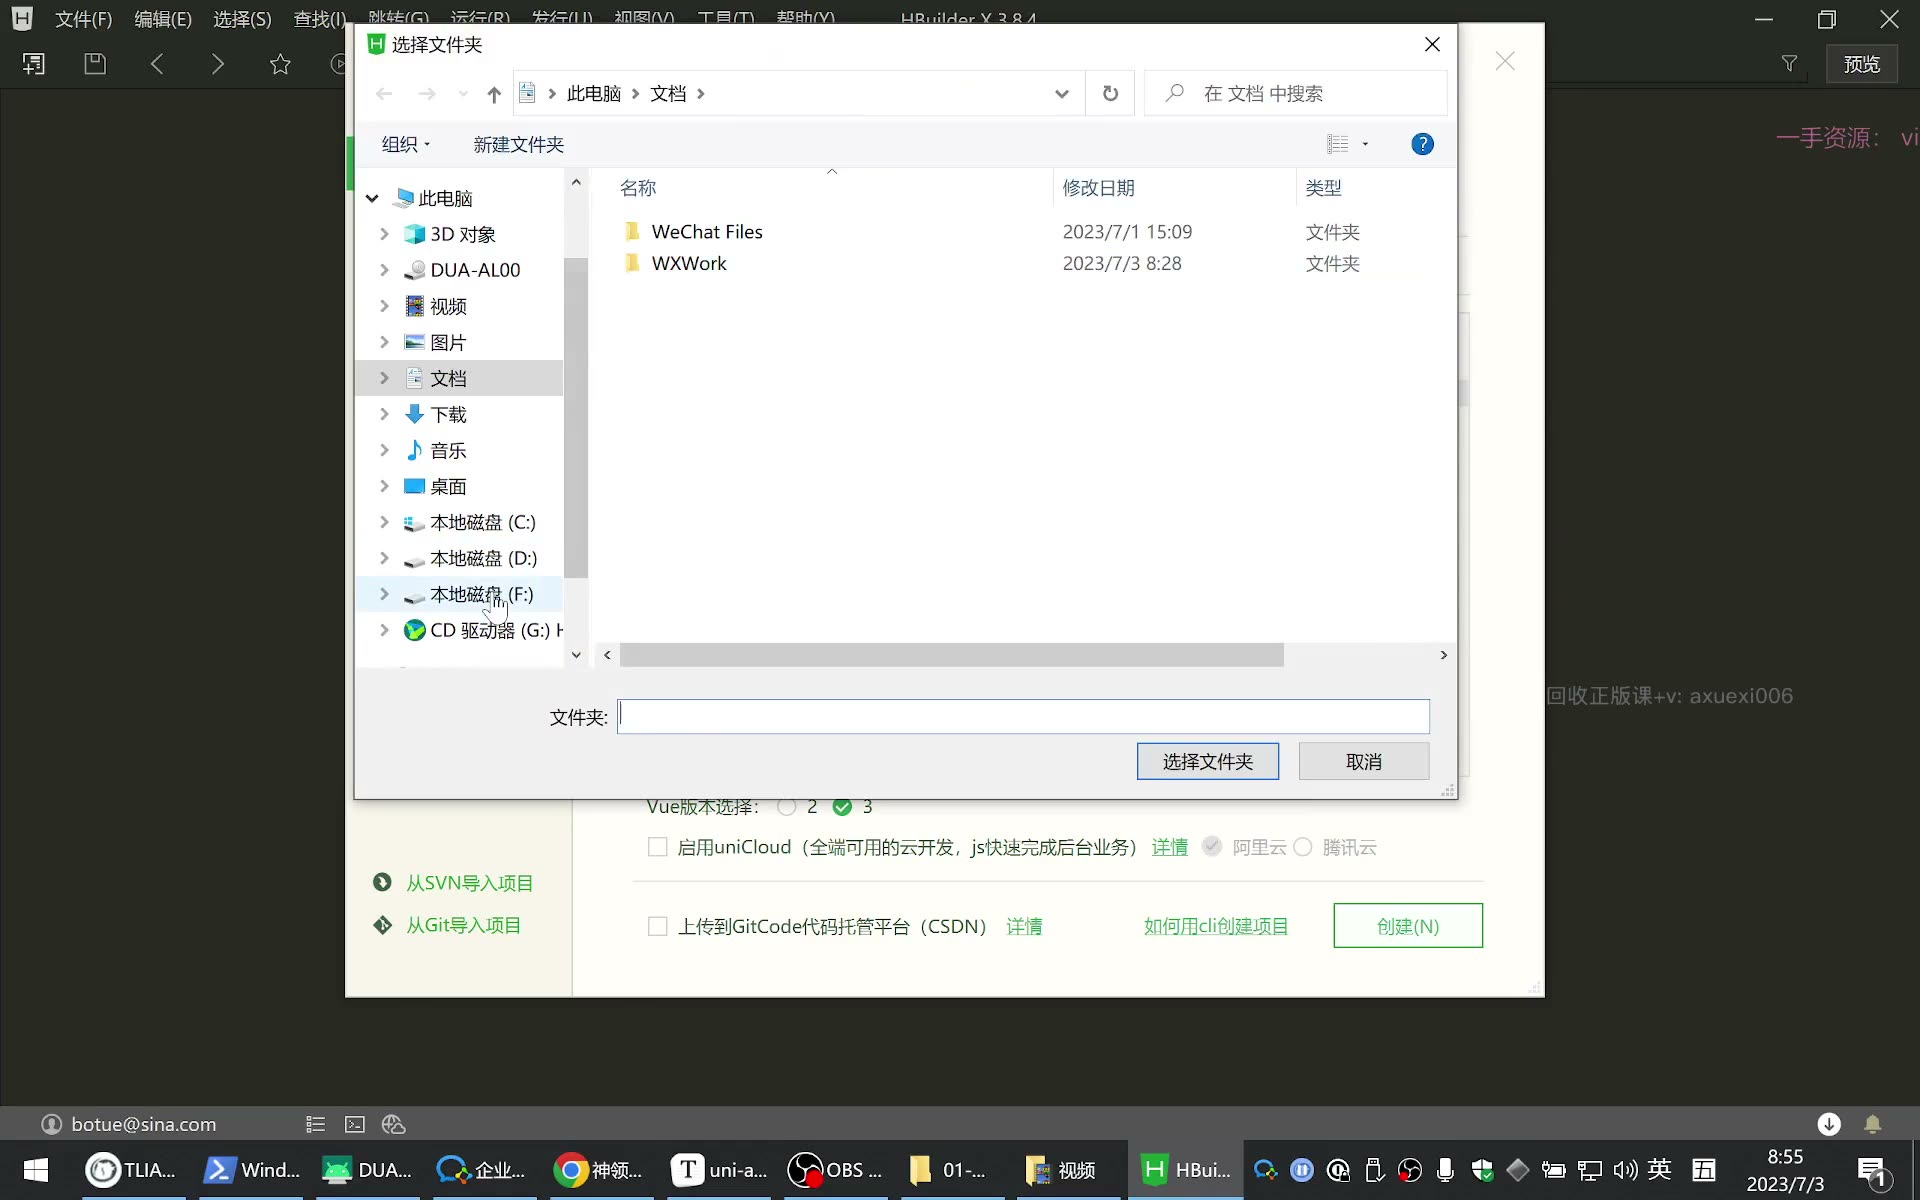Expand 本地磁盘 (C:) in tree
Viewport: 1920px width, 1200px height.
click(384, 522)
